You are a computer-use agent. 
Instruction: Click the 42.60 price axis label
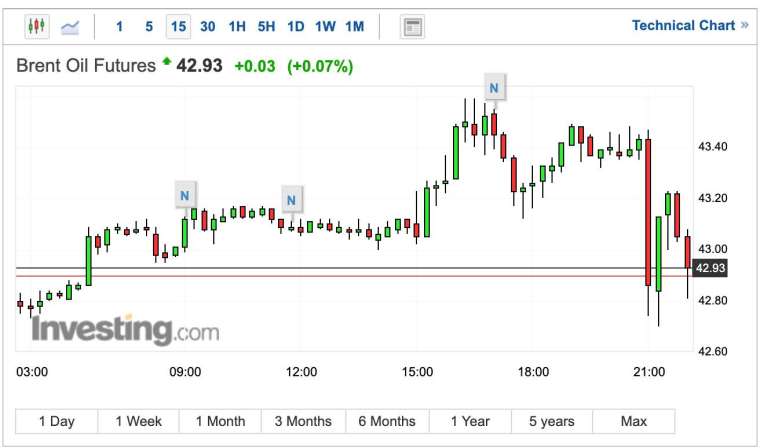(712, 351)
